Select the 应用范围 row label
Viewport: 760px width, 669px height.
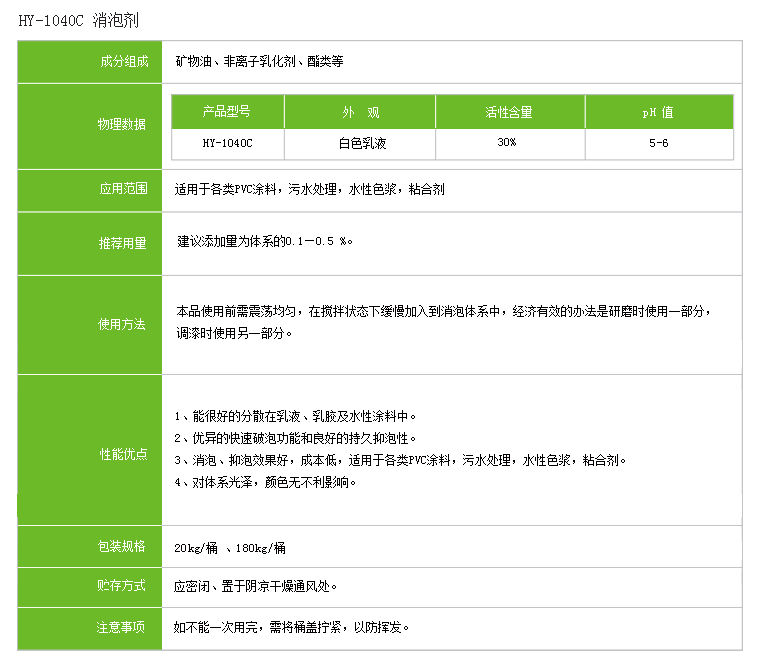click(x=121, y=188)
